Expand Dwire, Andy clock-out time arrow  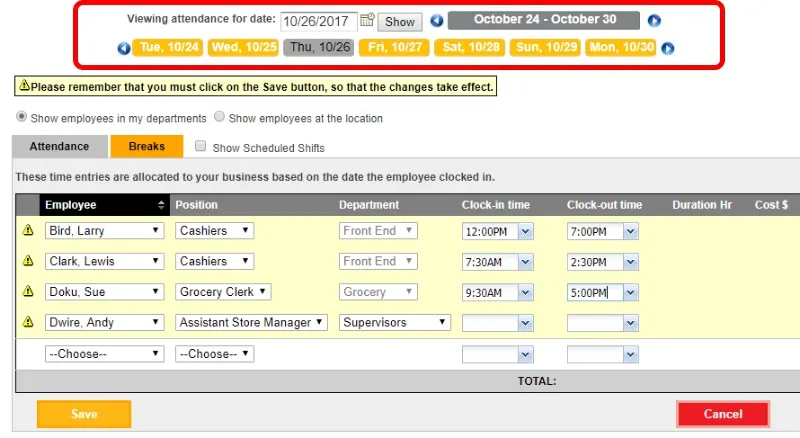point(631,323)
